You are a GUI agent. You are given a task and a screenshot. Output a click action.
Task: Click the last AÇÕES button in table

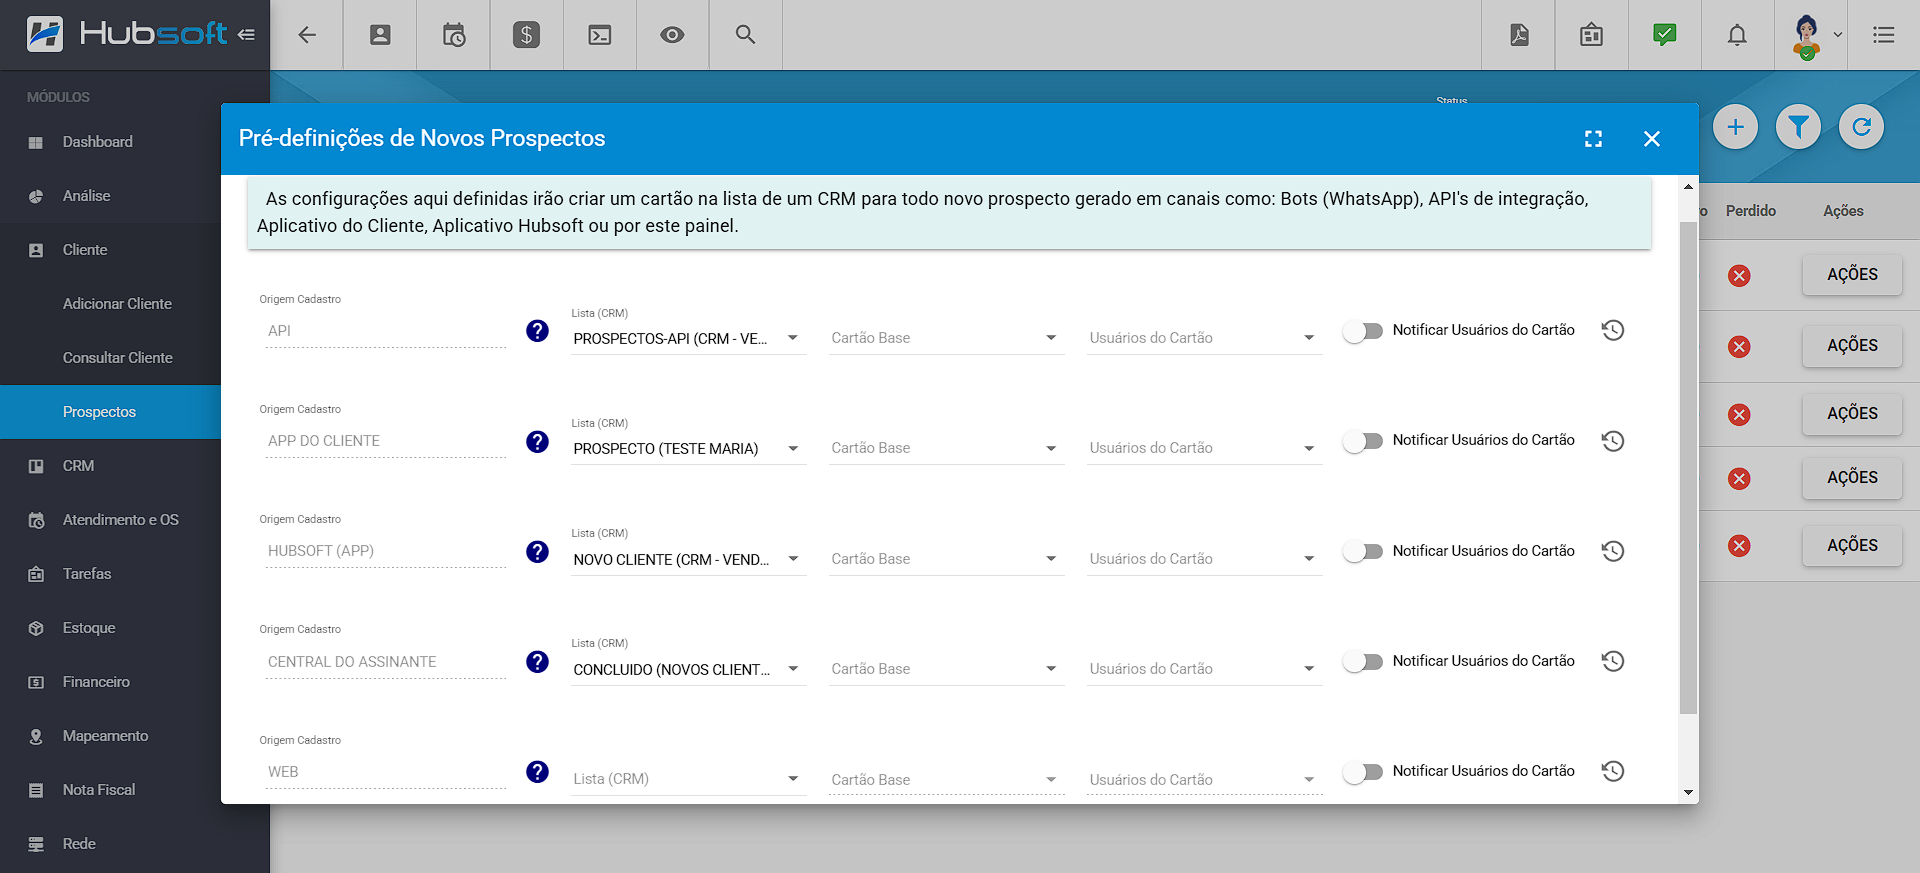pos(1852,546)
